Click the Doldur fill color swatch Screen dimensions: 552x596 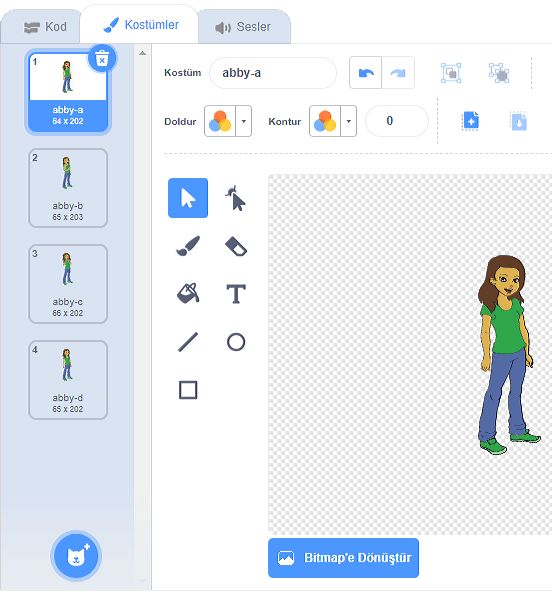220,121
